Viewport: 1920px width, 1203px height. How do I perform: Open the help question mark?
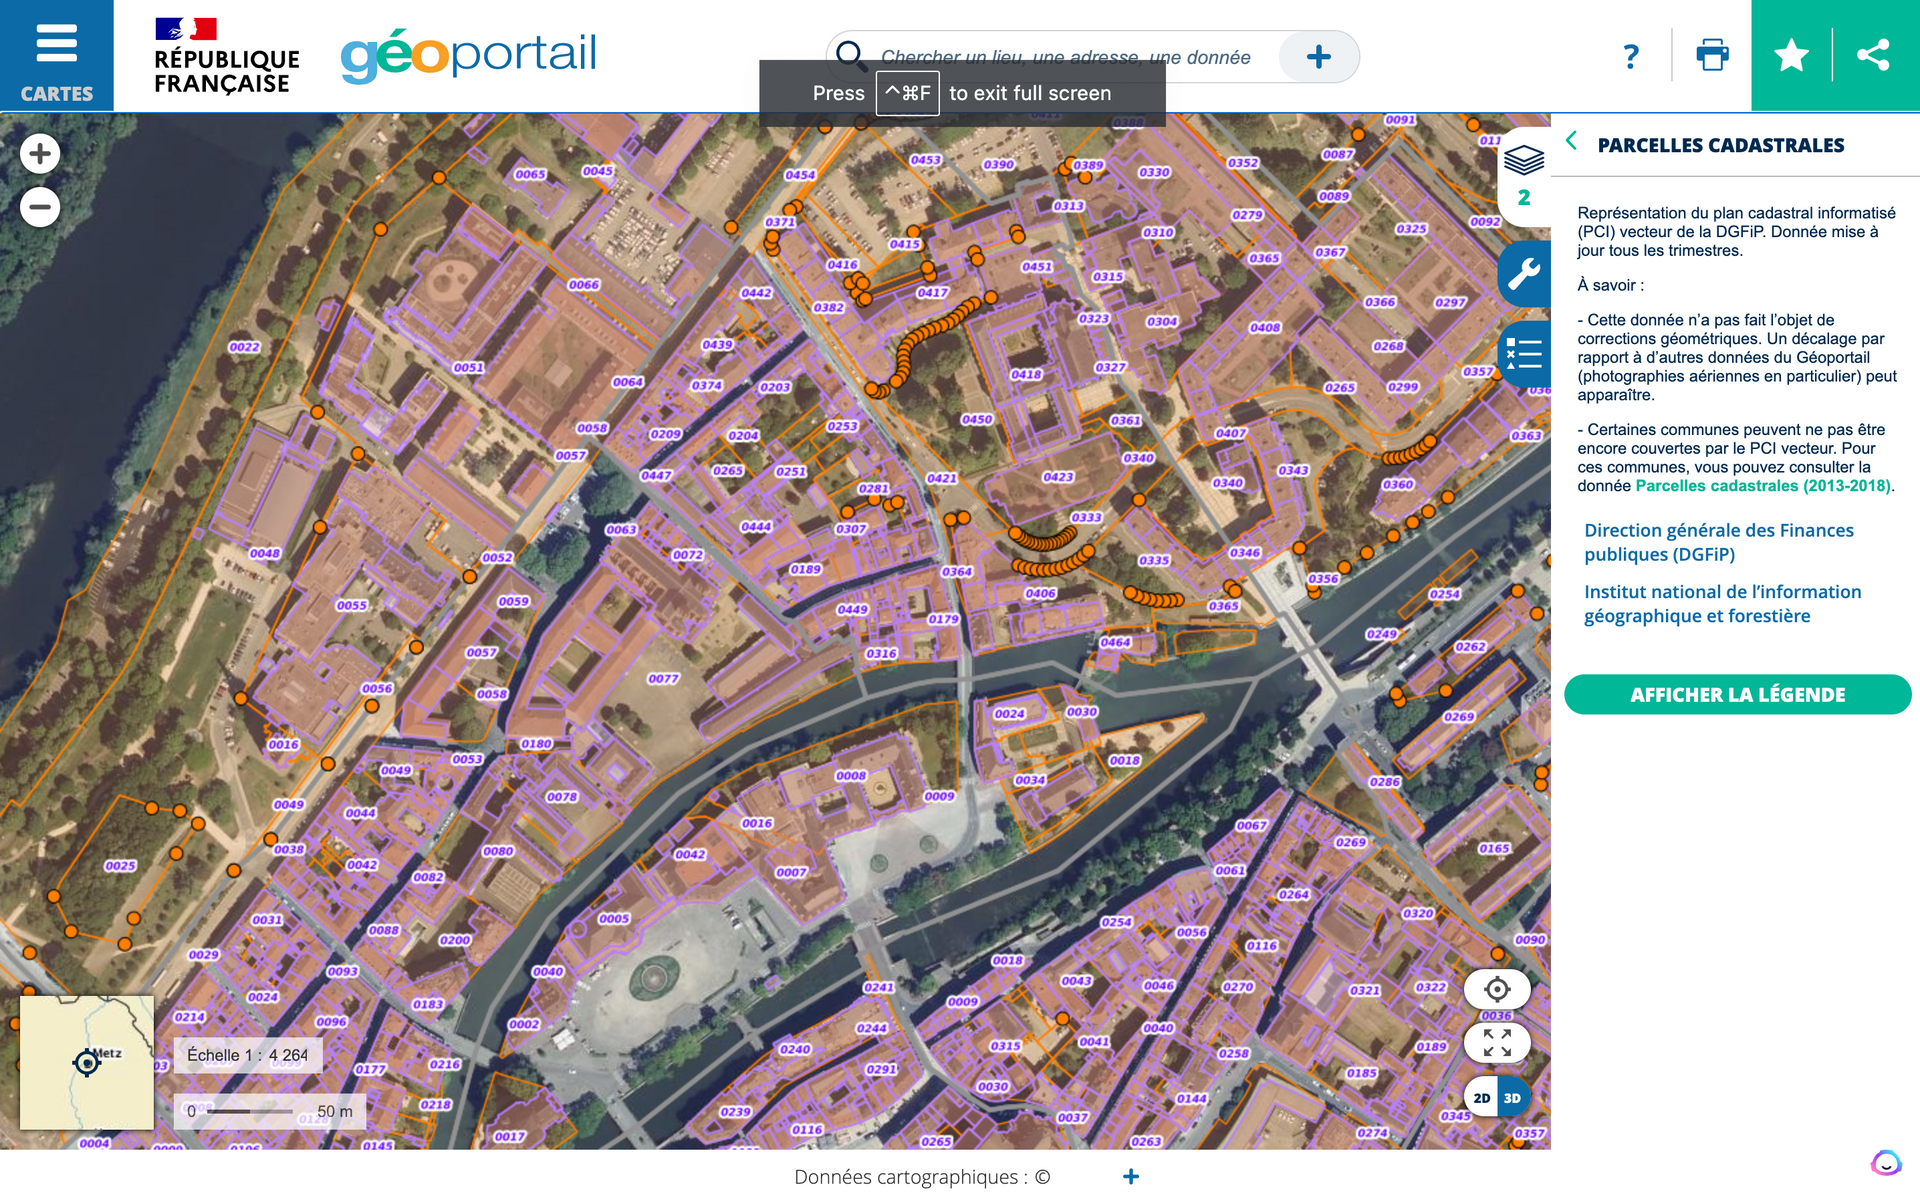click(x=1631, y=56)
